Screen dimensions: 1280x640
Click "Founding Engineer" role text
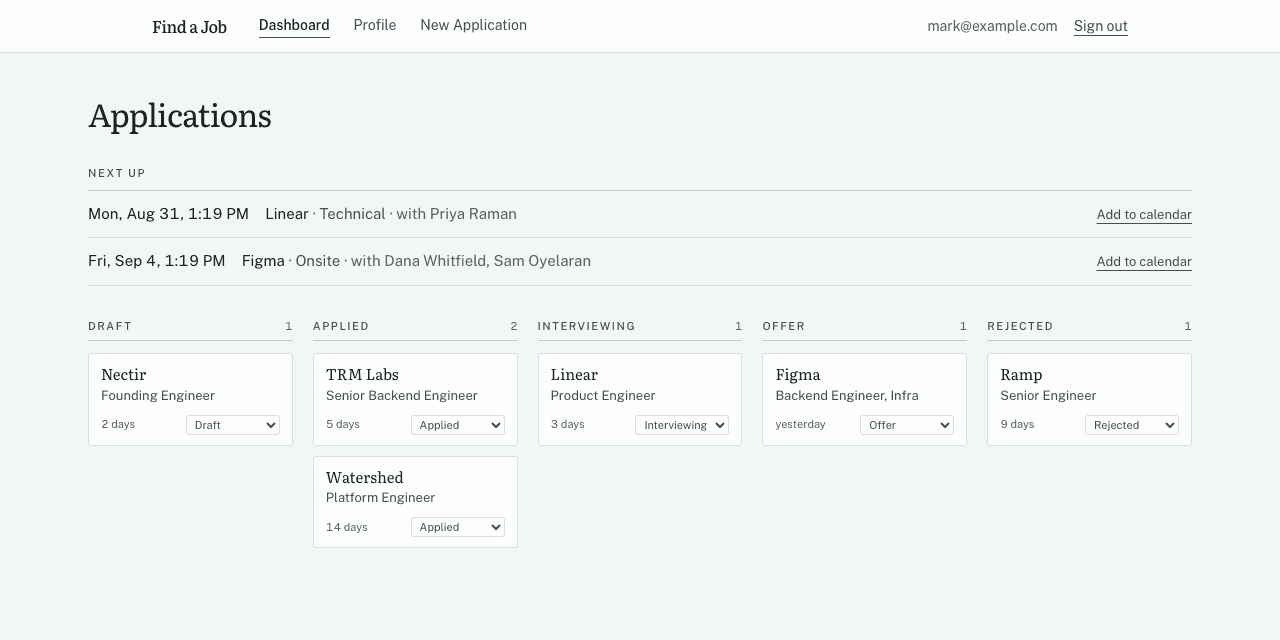(x=158, y=396)
